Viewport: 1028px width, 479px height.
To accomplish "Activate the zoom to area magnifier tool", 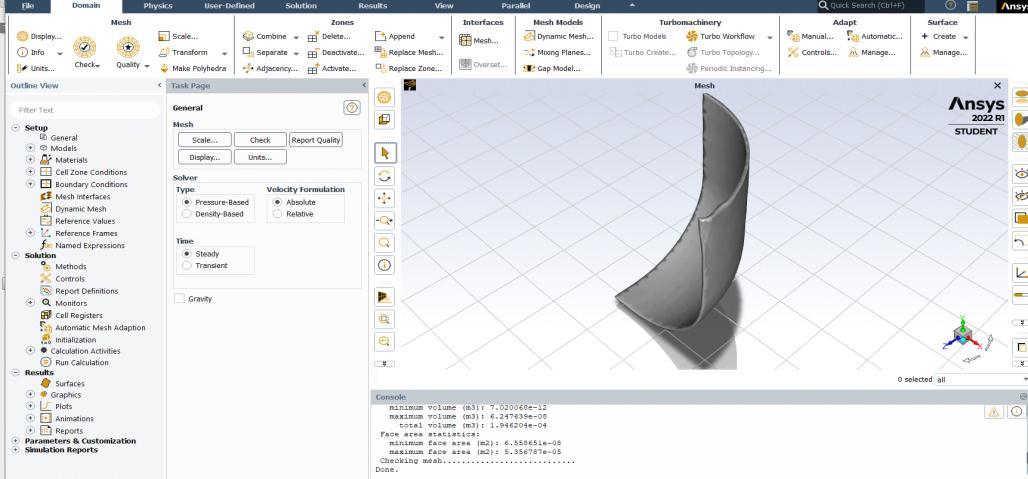I will 385,243.
